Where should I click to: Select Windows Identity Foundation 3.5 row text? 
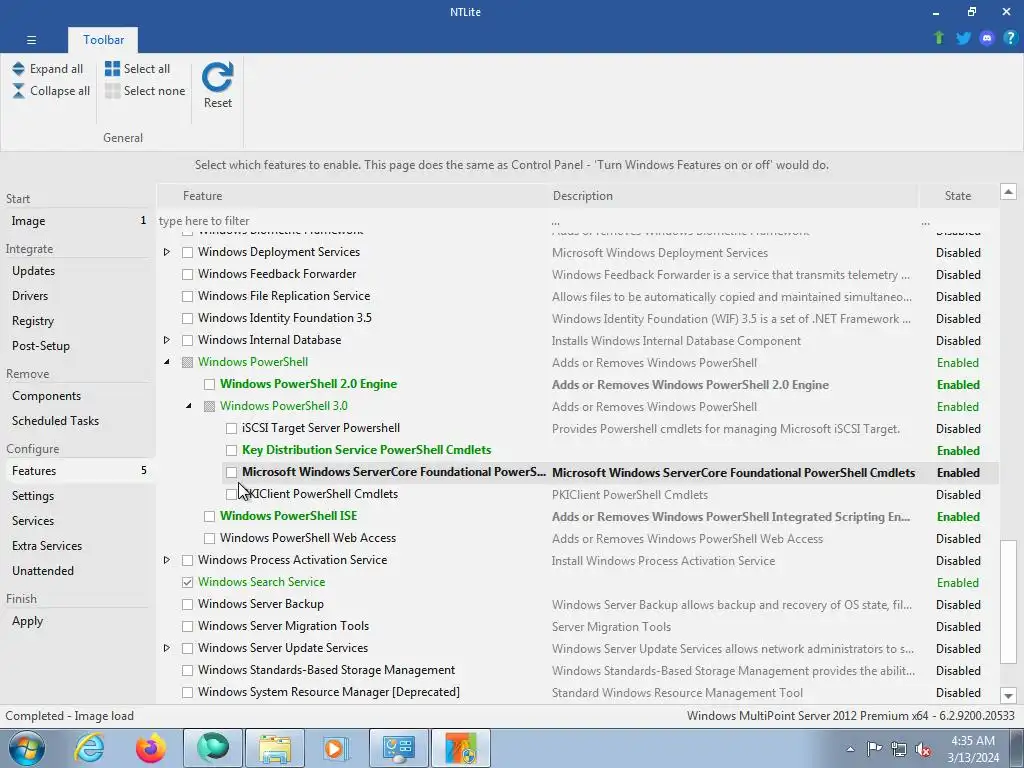click(x=285, y=318)
